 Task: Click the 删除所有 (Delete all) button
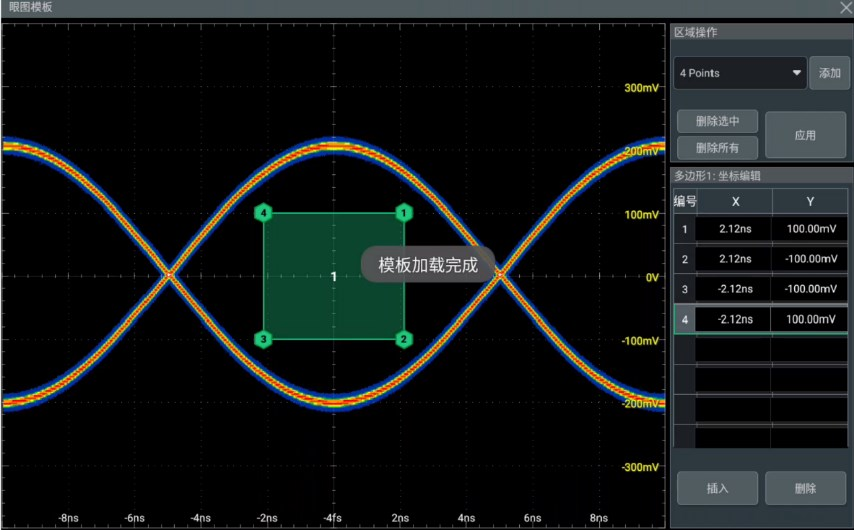click(x=717, y=148)
